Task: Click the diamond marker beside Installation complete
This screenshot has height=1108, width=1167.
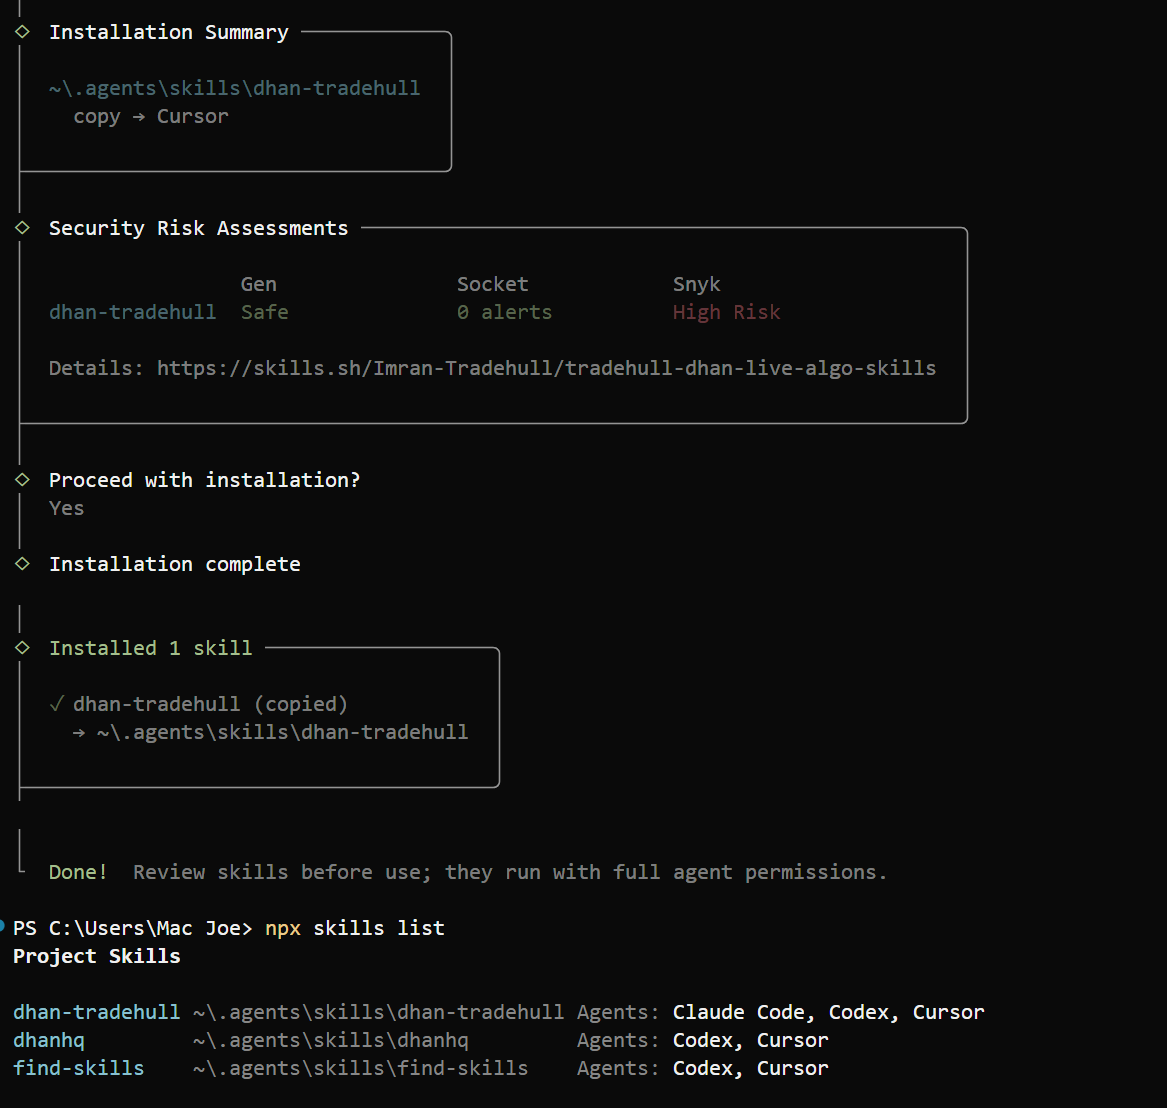Action: pos(22,563)
